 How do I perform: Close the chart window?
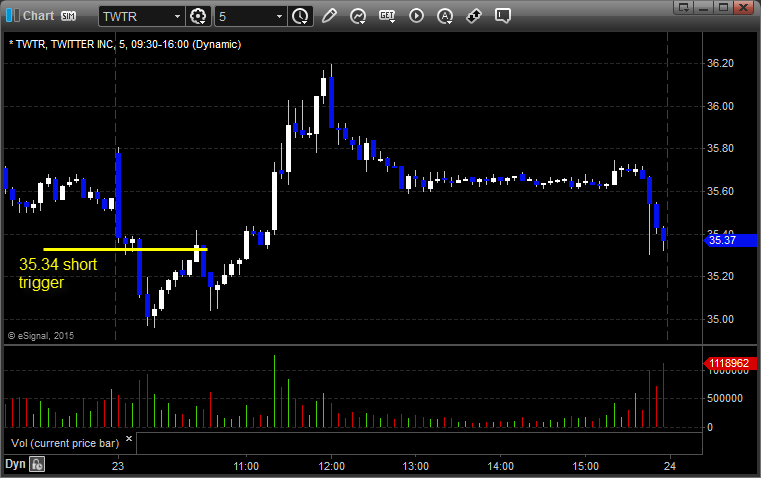pyautogui.click(x=744, y=7)
